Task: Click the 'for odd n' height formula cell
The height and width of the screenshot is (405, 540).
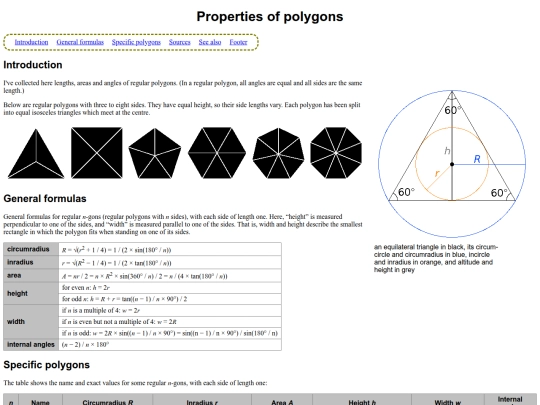Action: (x=170, y=299)
